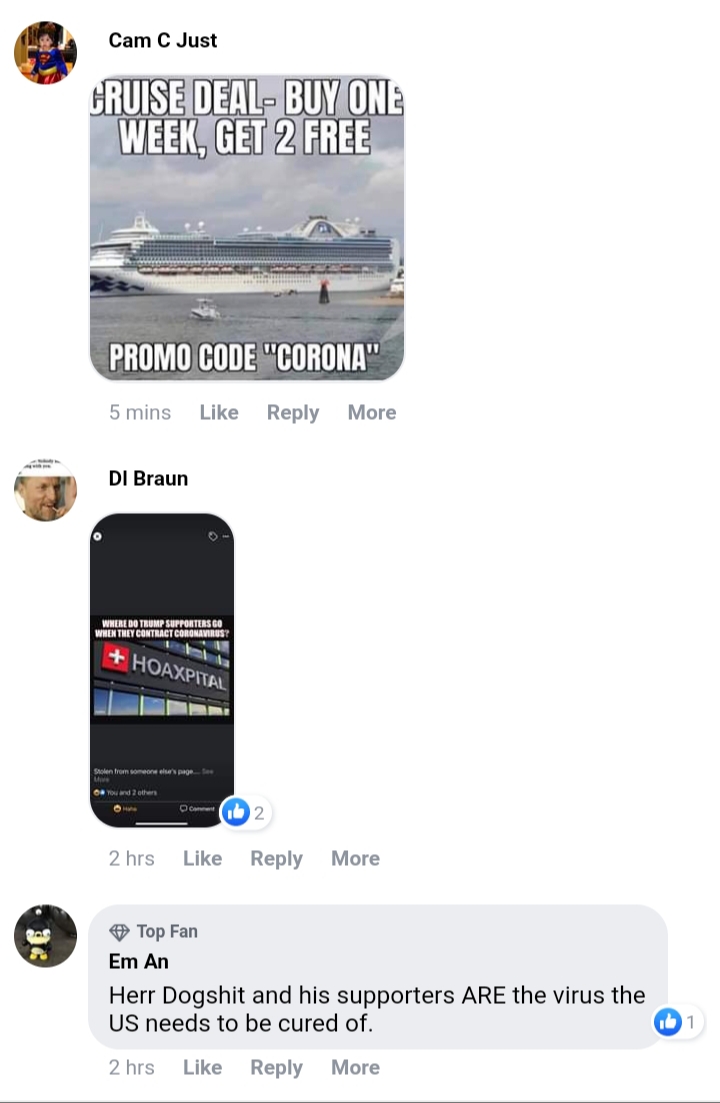This screenshot has width=720, height=1103.
Task: Open Cam C Just's profile picture
Action: click(46, 53)
